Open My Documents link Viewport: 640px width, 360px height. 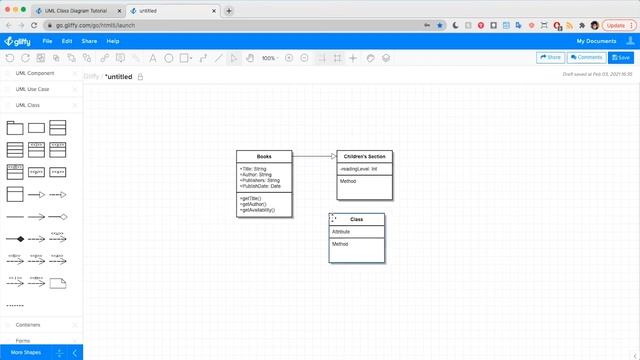click(x=596, y=41)
